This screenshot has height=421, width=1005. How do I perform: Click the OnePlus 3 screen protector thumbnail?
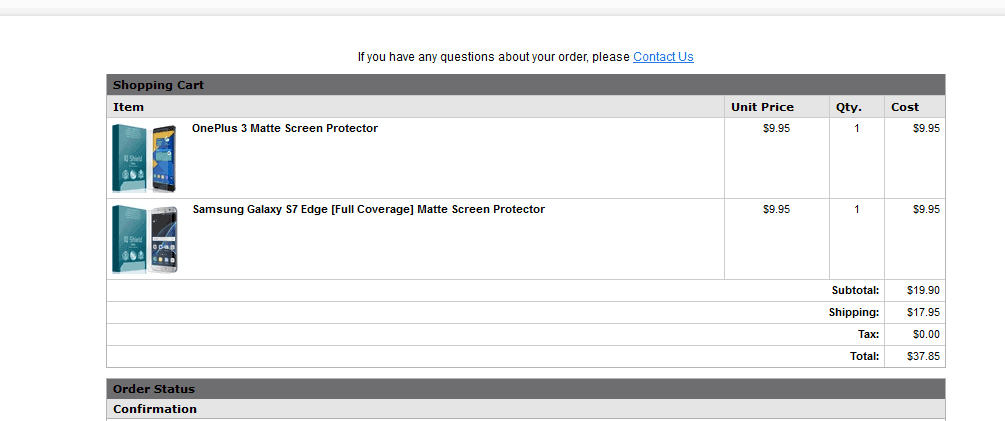[145, 158]
